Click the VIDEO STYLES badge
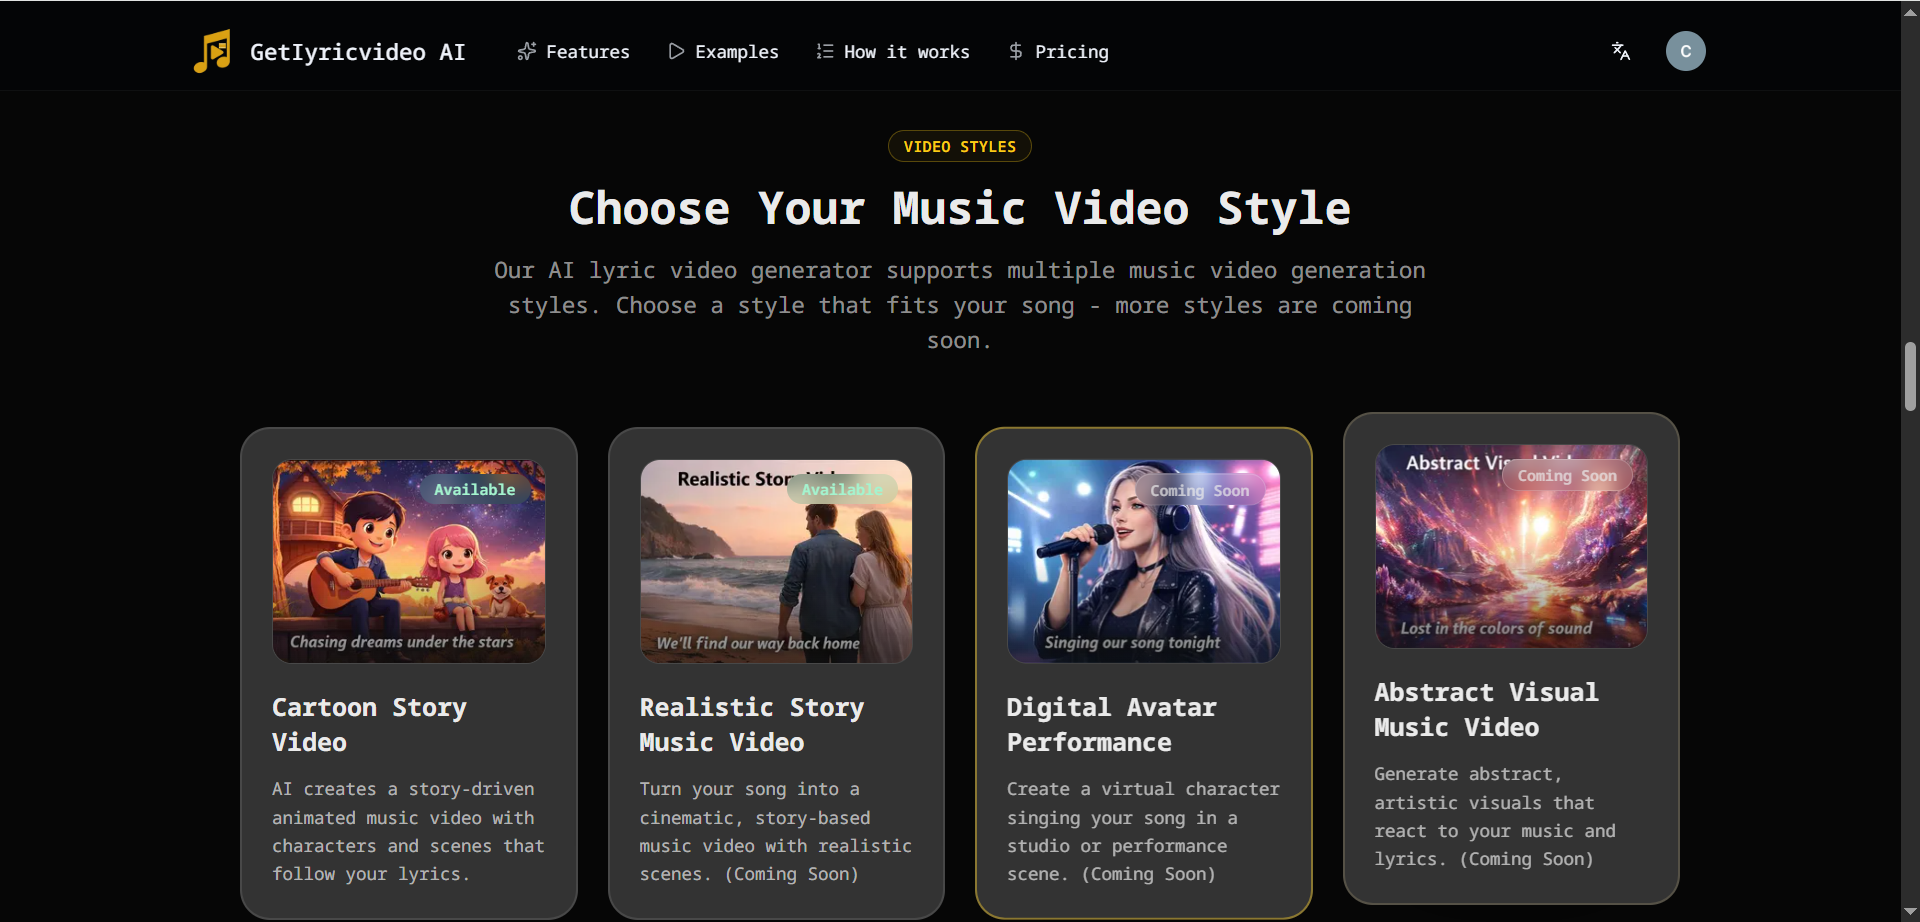1920x922 pixels. coord(958,146)
